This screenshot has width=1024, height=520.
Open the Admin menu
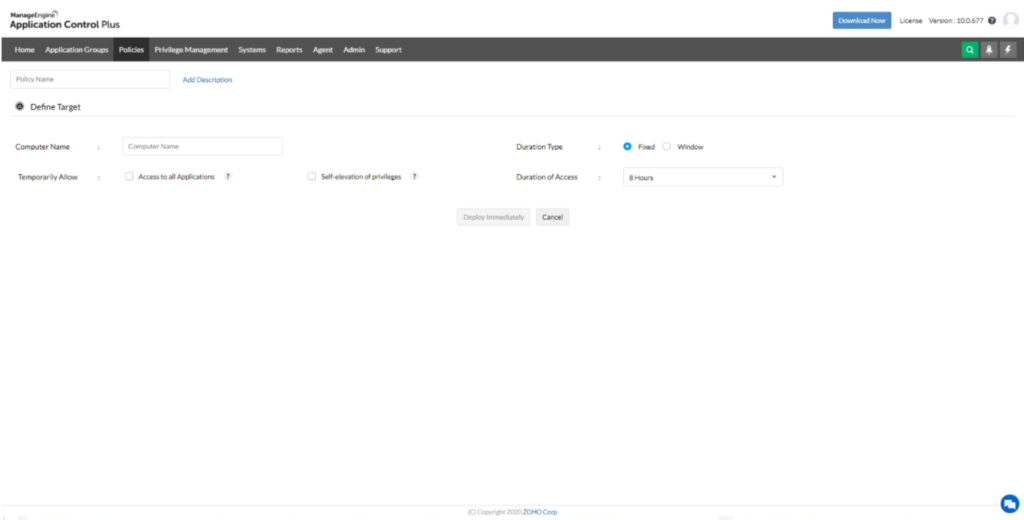[354, 50]
